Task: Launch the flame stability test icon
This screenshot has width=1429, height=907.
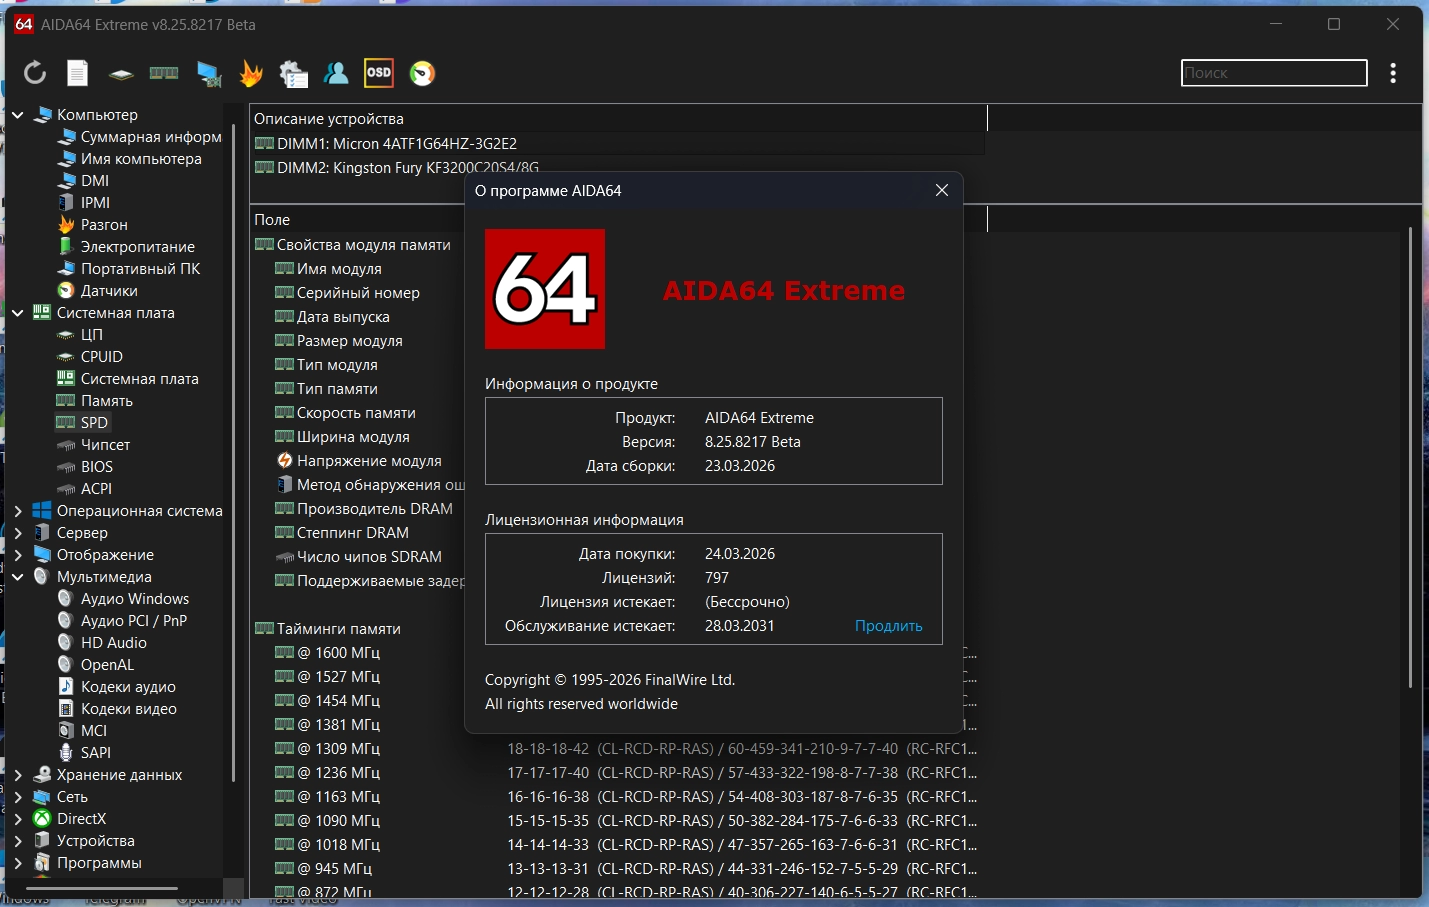Action: pos(251,73)
